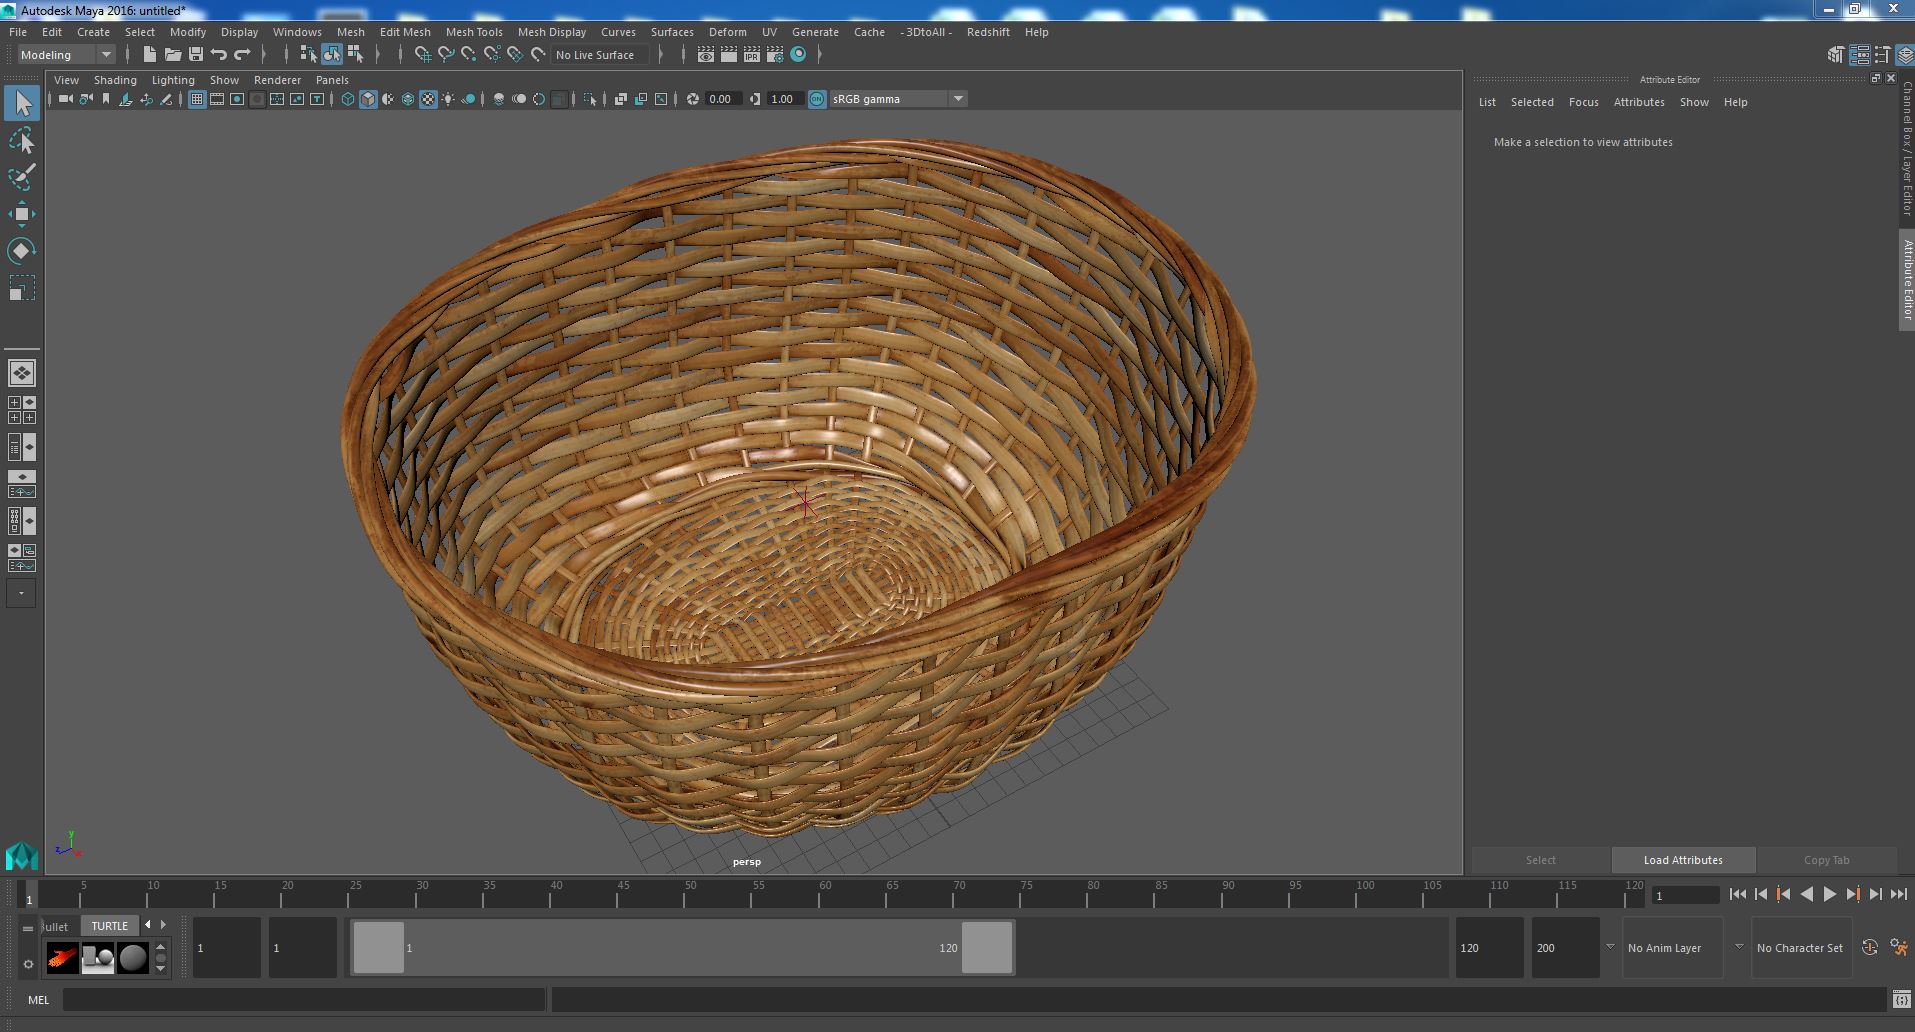The width and height of the screenshot is (1915, 1032).
Task: Activate the Scale tool
Action: pyautogui.click(x=22, y=288)
